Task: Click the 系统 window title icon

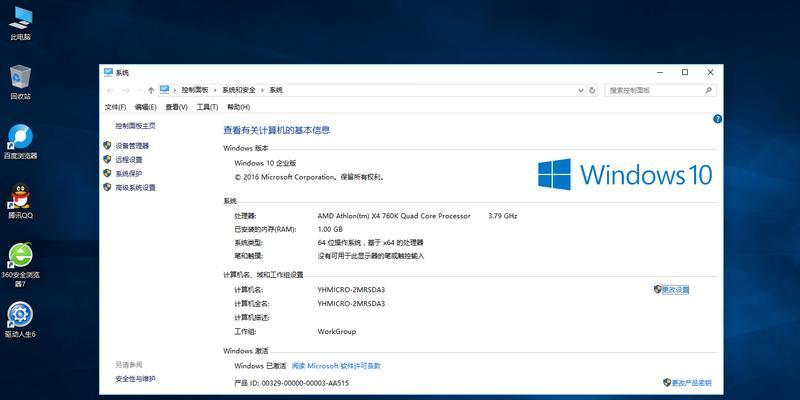Action: pos(108,72)
